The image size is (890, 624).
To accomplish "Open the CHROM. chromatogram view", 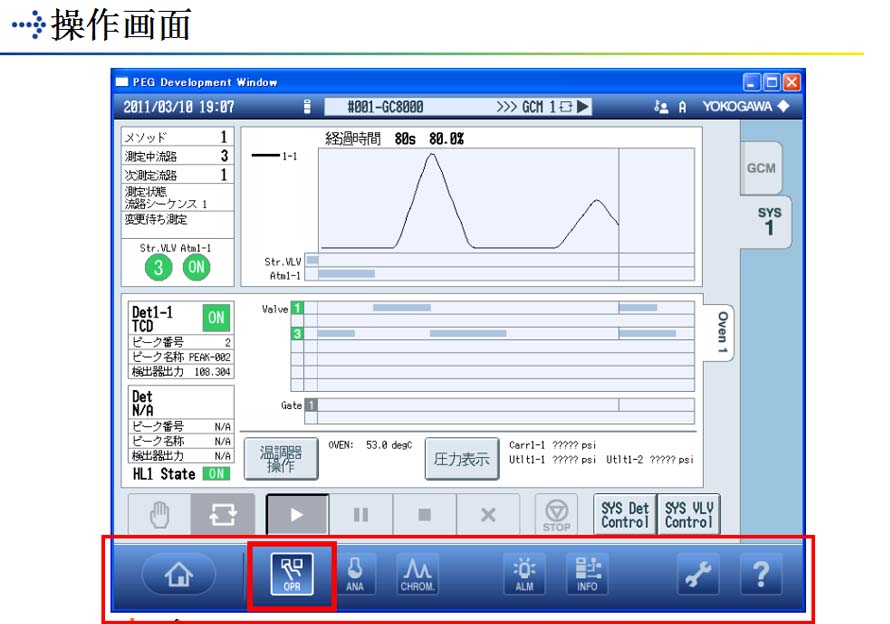I will pos(417,574).
